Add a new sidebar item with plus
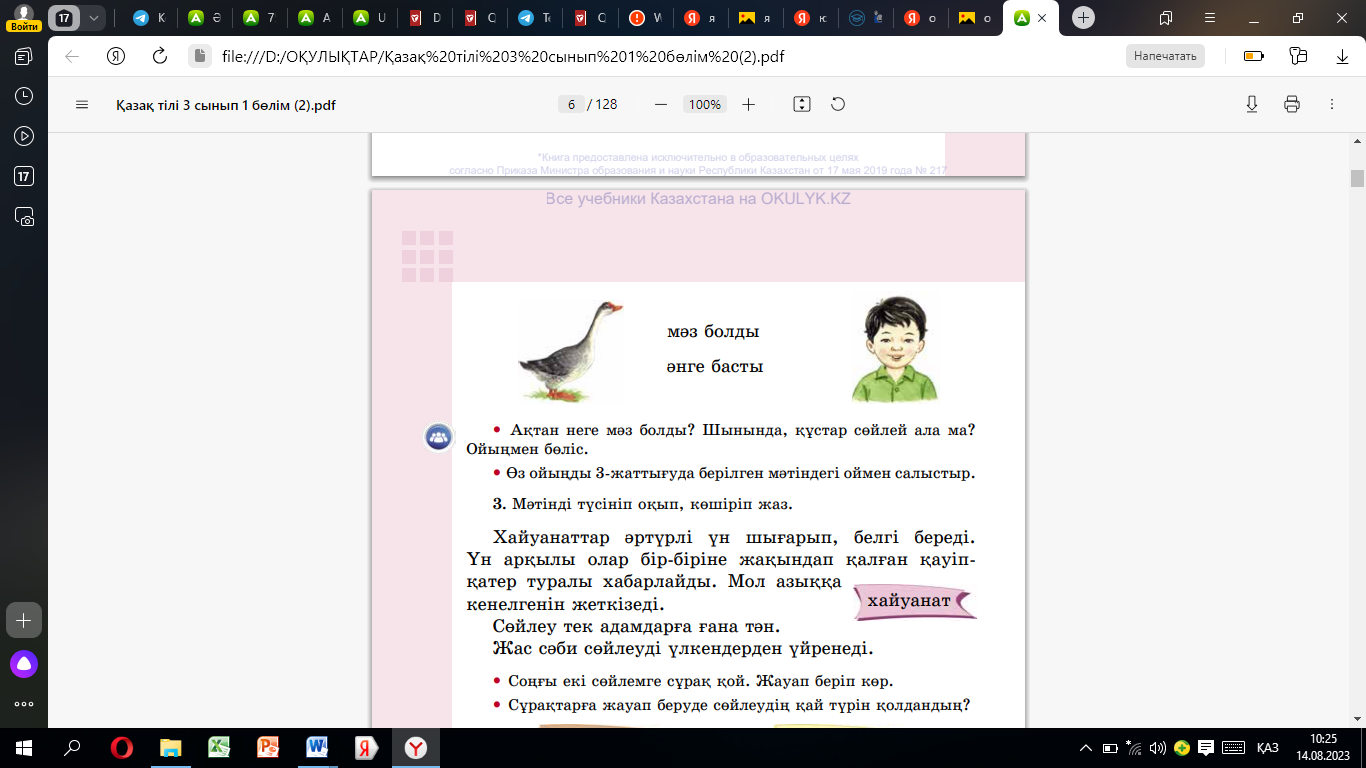Image resolution: width=1366 pixels, height=768 pixels. click(24, 620)
